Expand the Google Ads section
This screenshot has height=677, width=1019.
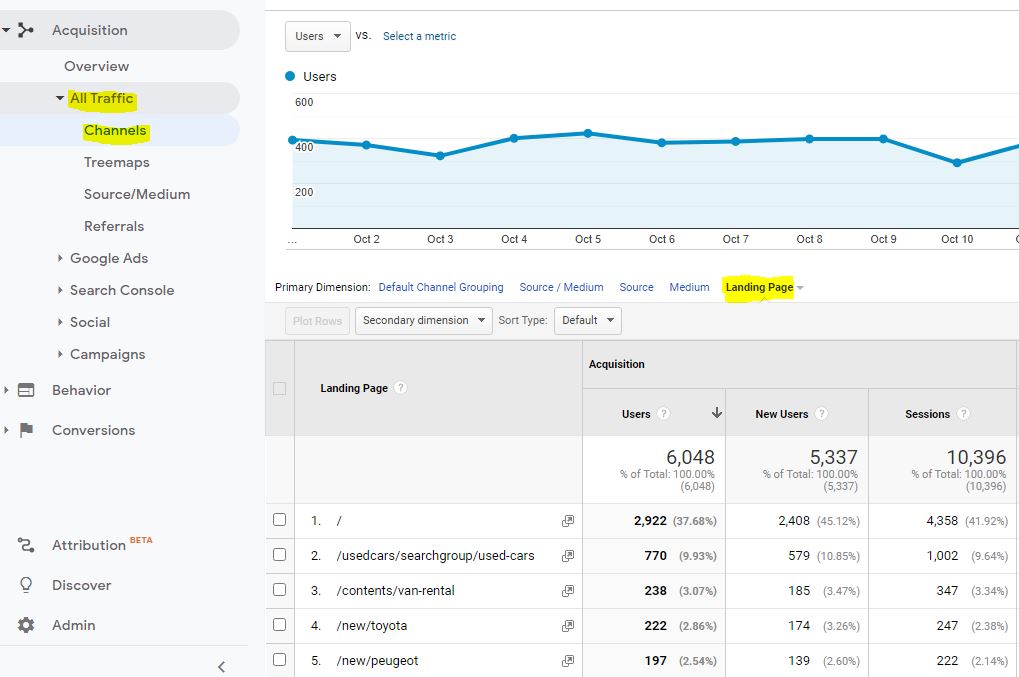pyautogui.click(x=107, y=258)
